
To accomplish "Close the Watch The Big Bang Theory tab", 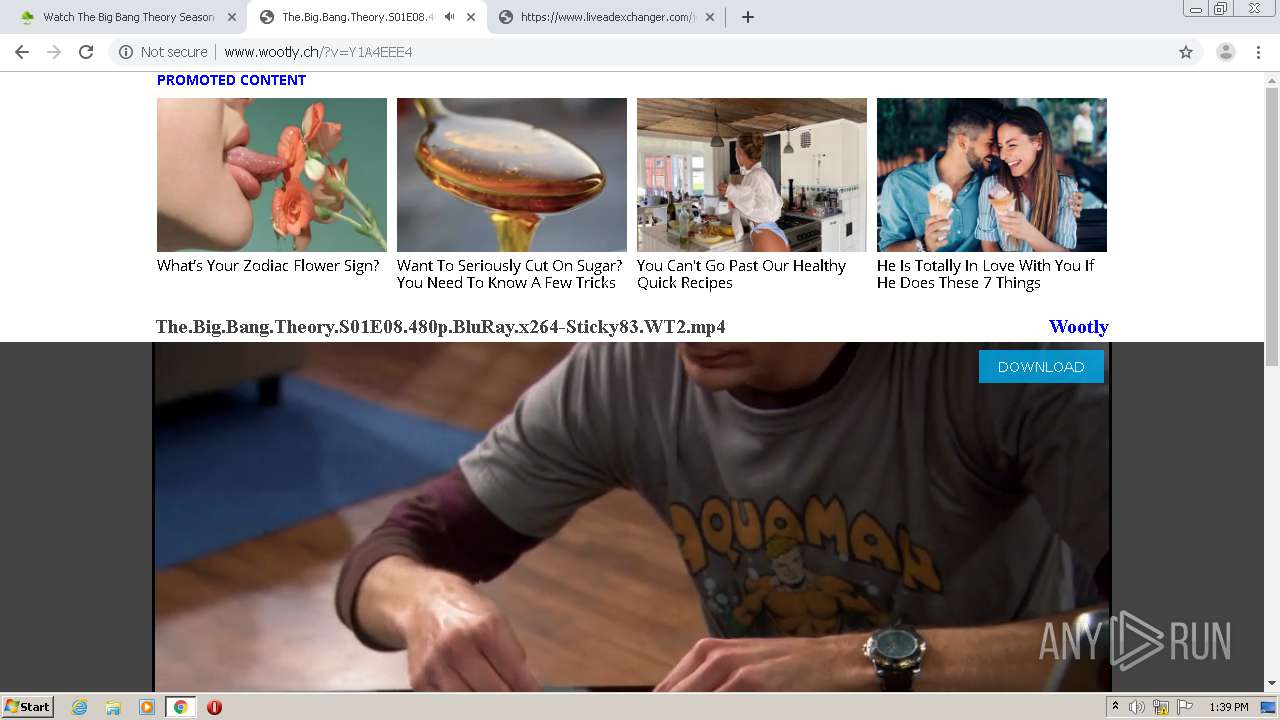I will click(232, 17).
